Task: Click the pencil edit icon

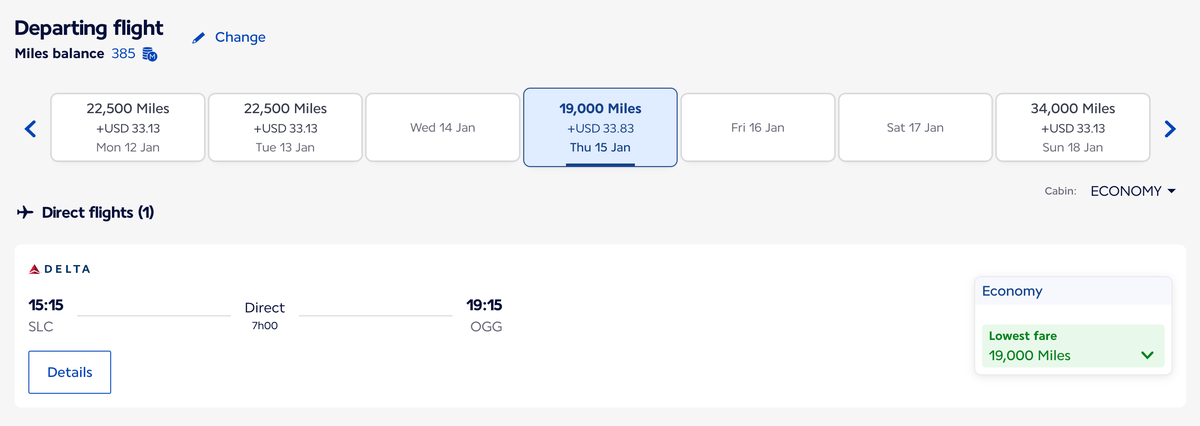Action: 198,37
